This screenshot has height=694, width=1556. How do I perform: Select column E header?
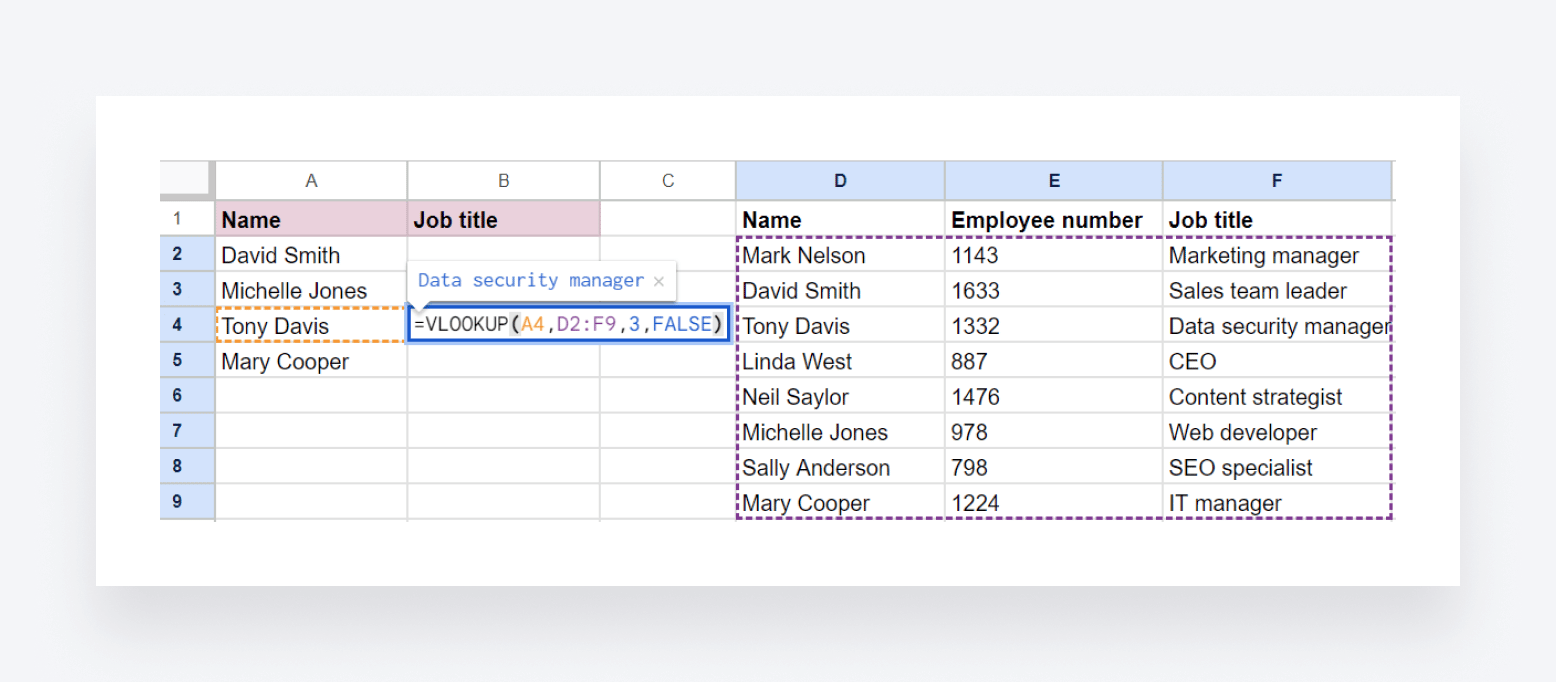point(1054,181)
